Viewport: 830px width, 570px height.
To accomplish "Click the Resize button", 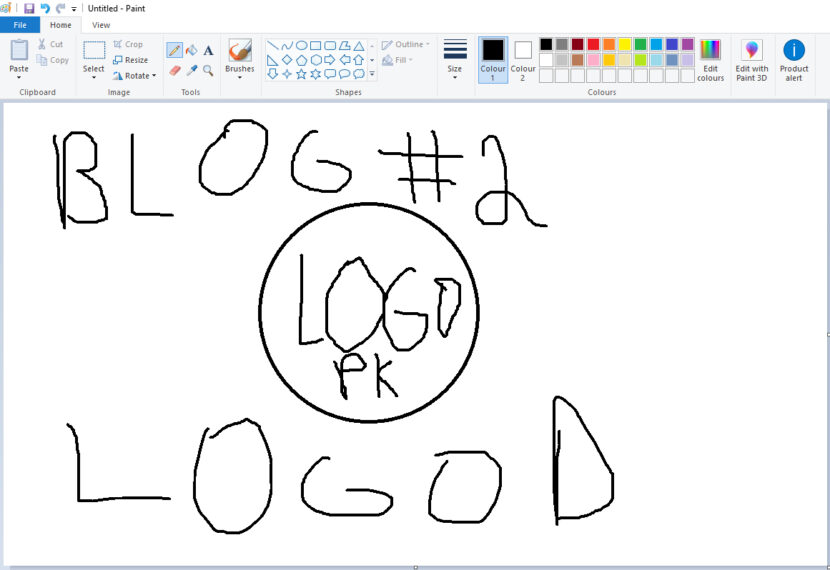I will (130, 60).
